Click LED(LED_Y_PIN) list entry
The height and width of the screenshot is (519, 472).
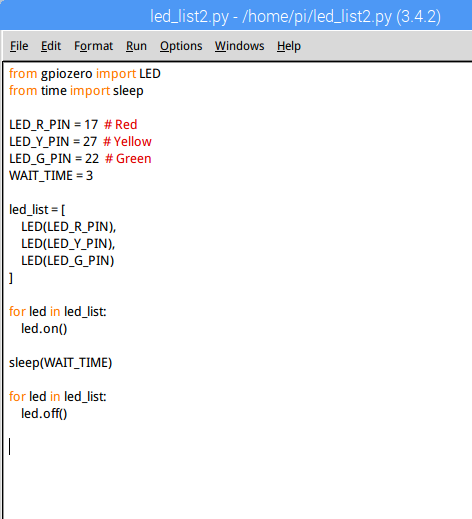(68, 244)
